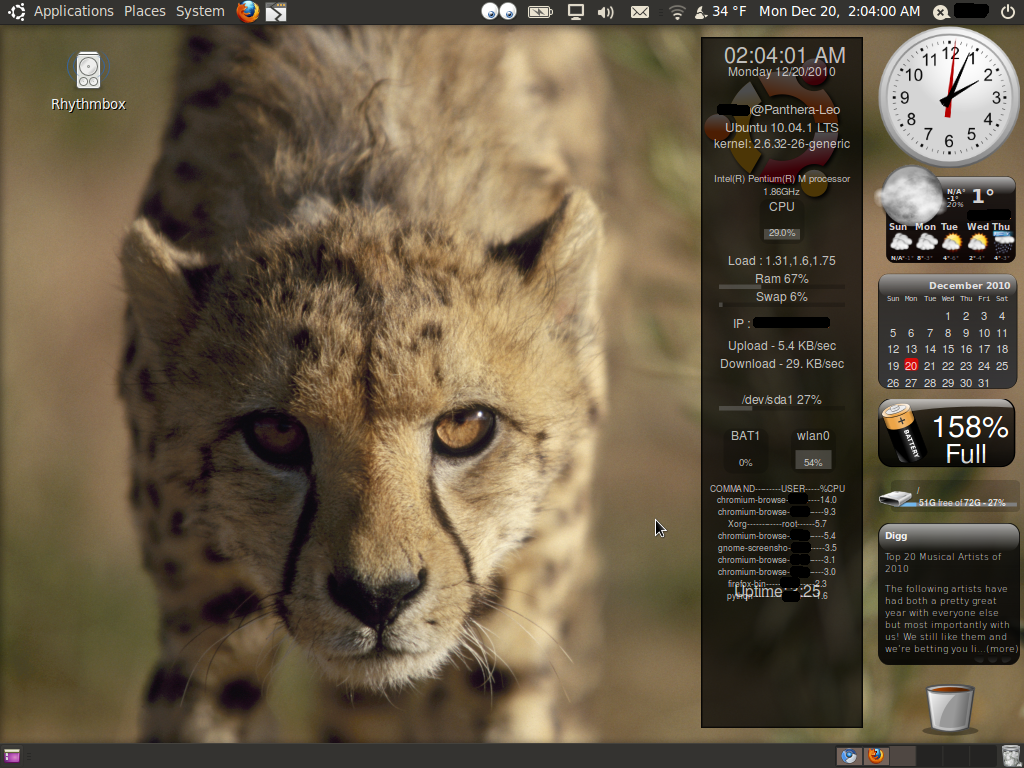Launch Firefox from the top panel
The height and width of the screenshot is (768, 1024).
tap(248, 12)
